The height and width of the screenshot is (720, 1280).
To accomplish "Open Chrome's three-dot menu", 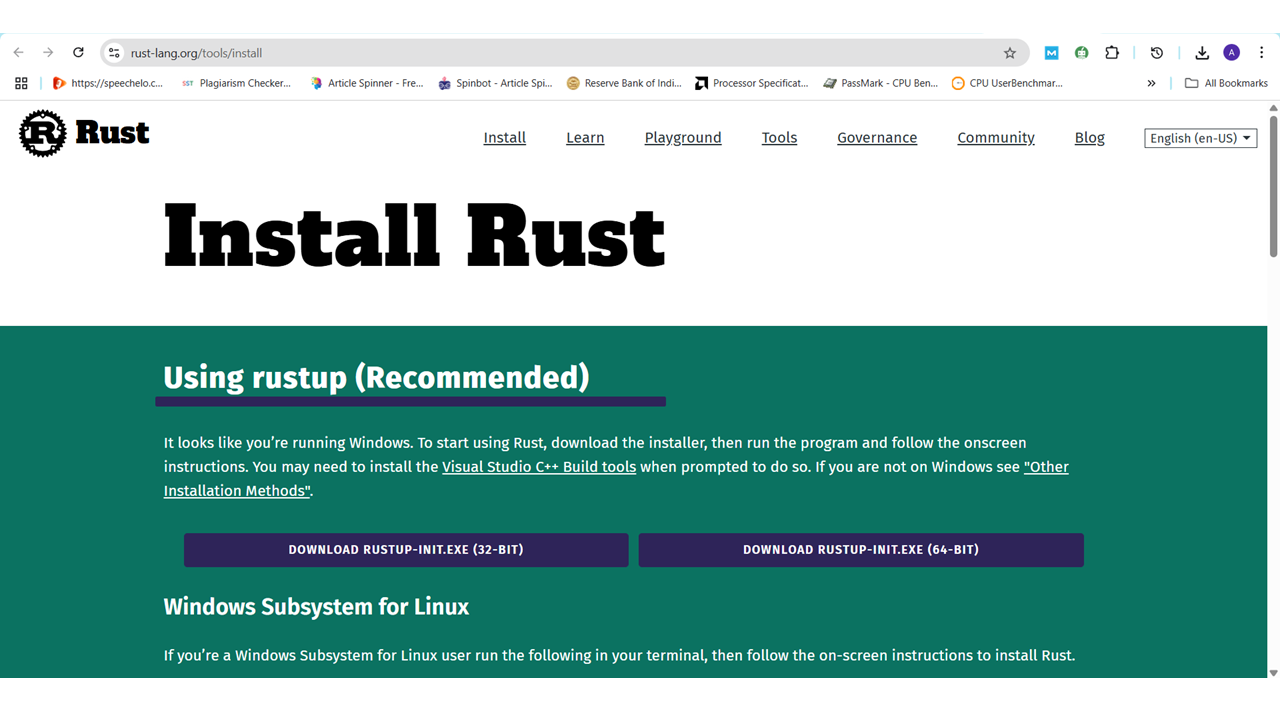I will pyautogui.click(x=1262, y=53).
